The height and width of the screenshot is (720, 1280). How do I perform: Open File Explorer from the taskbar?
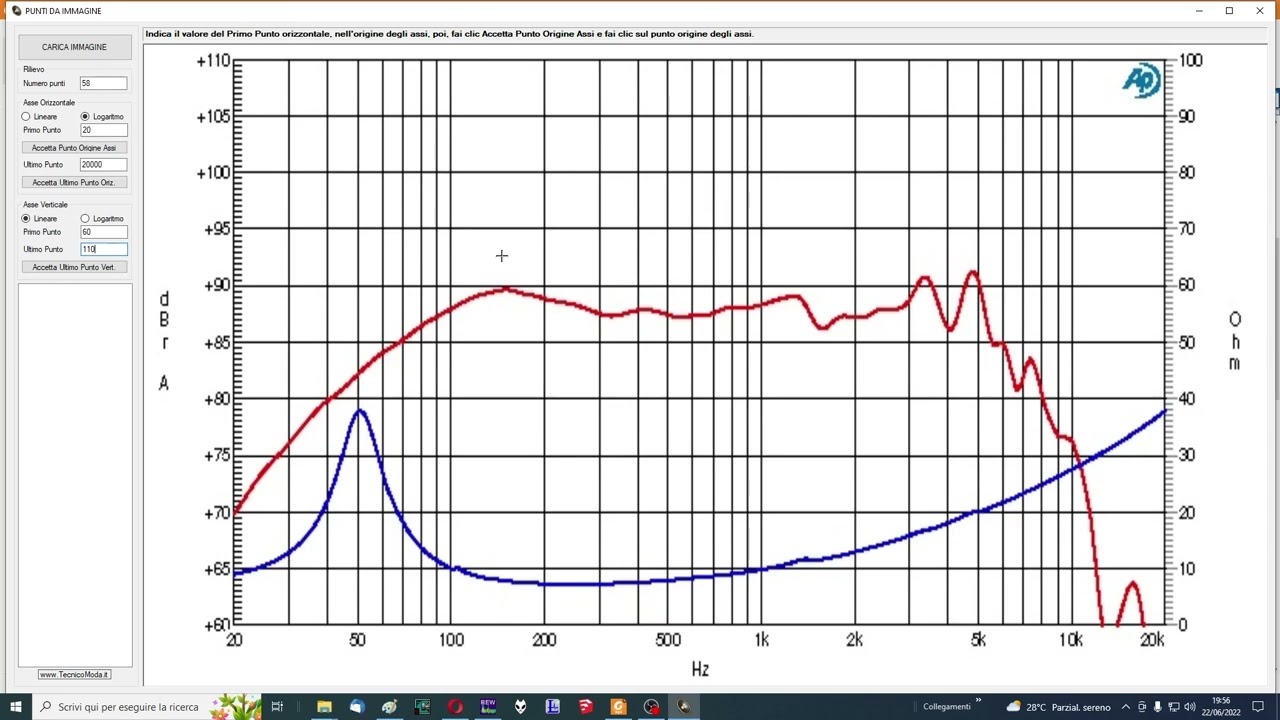point(324,707)
